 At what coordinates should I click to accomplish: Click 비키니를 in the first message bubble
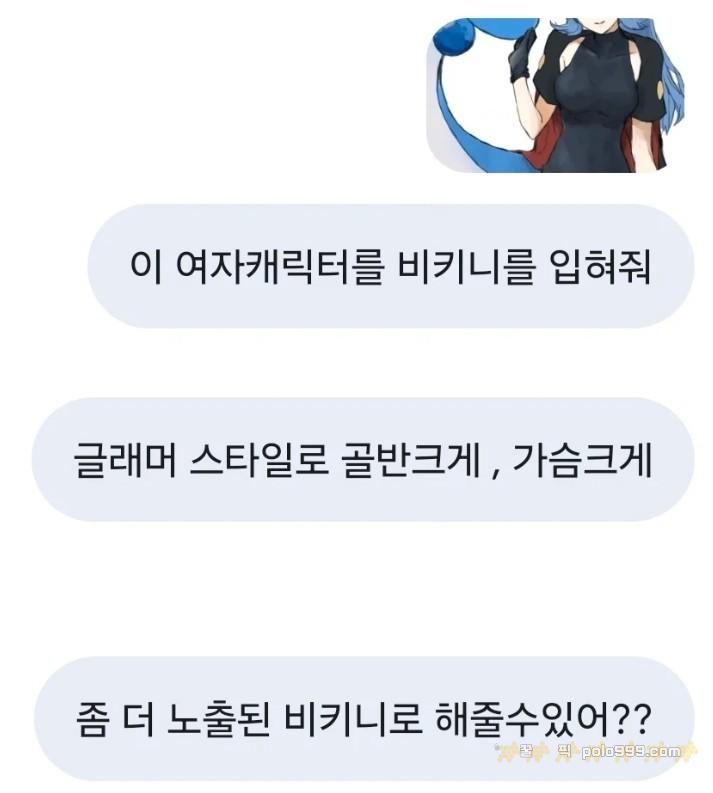(x=465, y=266)
